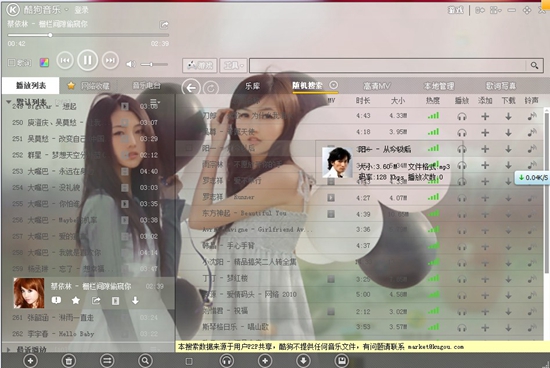Switch to the 网络收藏 favorites tab

[x=90, y=86]
